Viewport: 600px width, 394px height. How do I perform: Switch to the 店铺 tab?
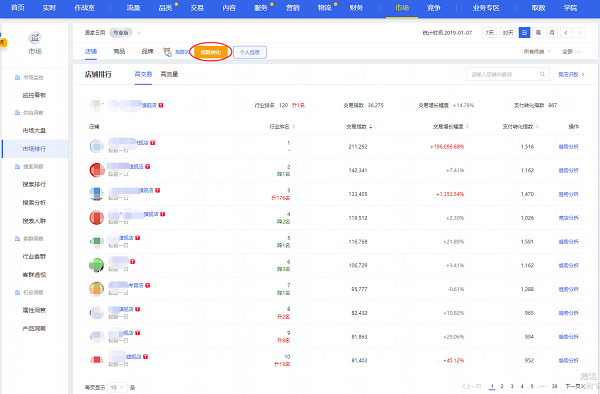click(x=91, y=51)
